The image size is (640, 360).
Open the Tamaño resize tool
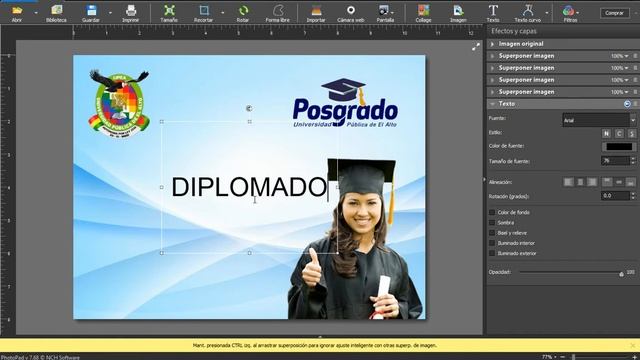169,13
